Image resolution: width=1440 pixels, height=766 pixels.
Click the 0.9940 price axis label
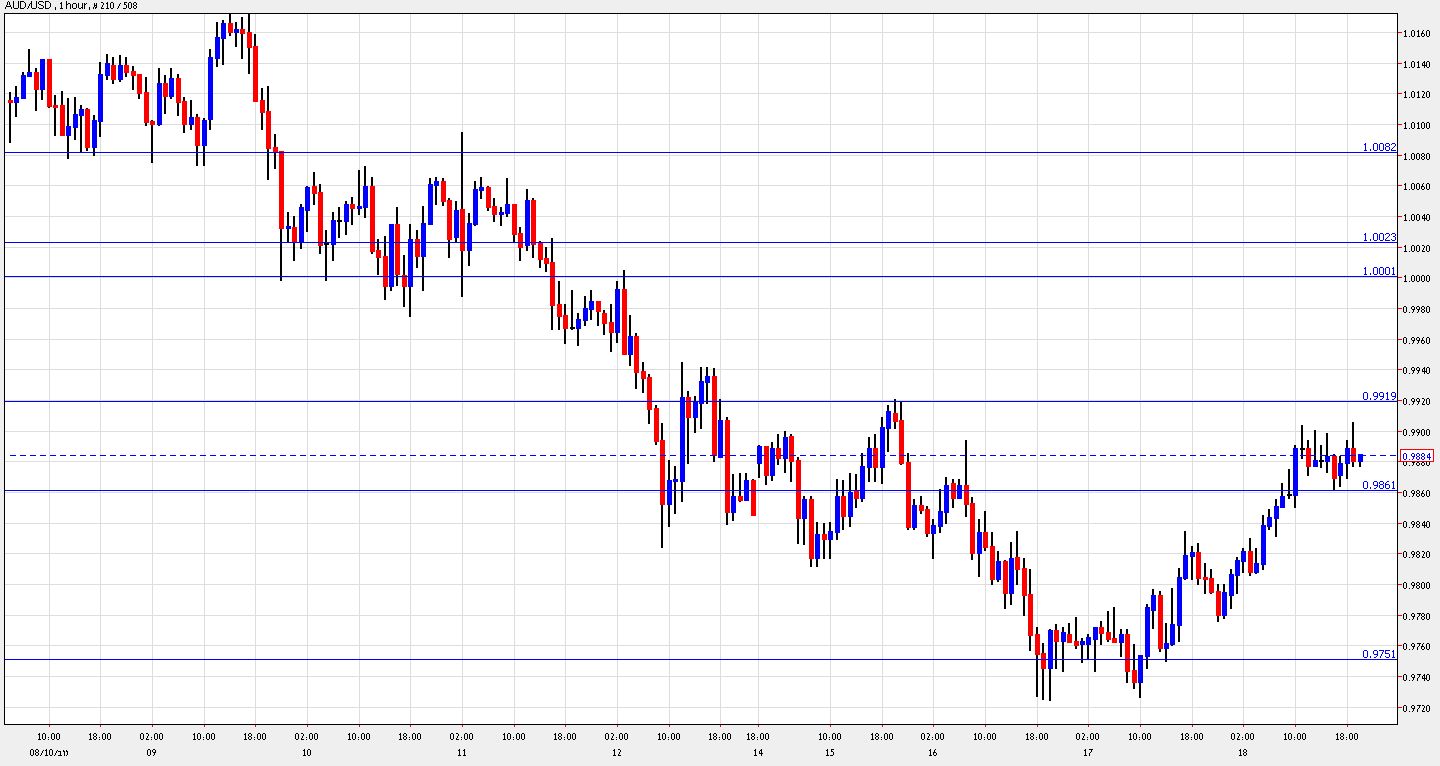point(1418,370)
